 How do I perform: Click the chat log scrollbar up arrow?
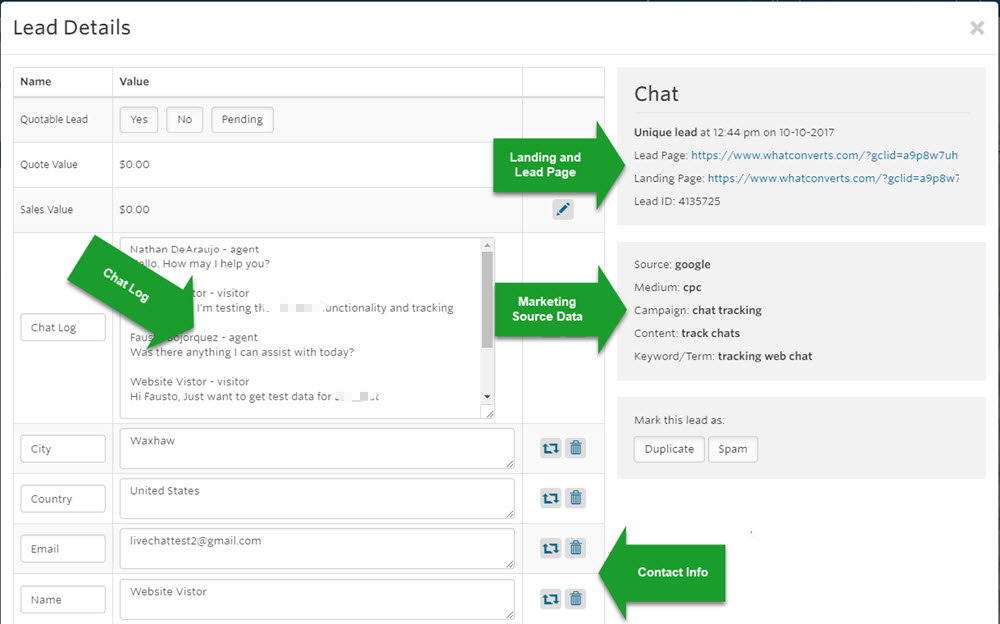(x=487, y=246)
